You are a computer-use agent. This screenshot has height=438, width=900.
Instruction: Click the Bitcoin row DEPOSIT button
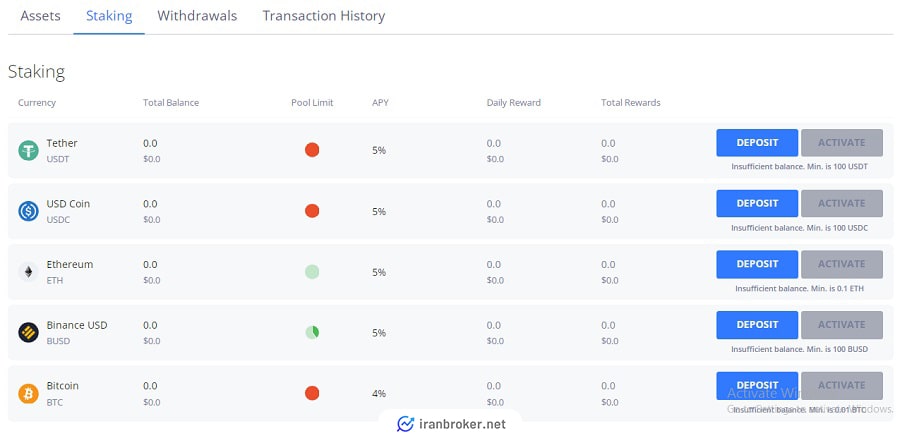[x=757, y=386]
